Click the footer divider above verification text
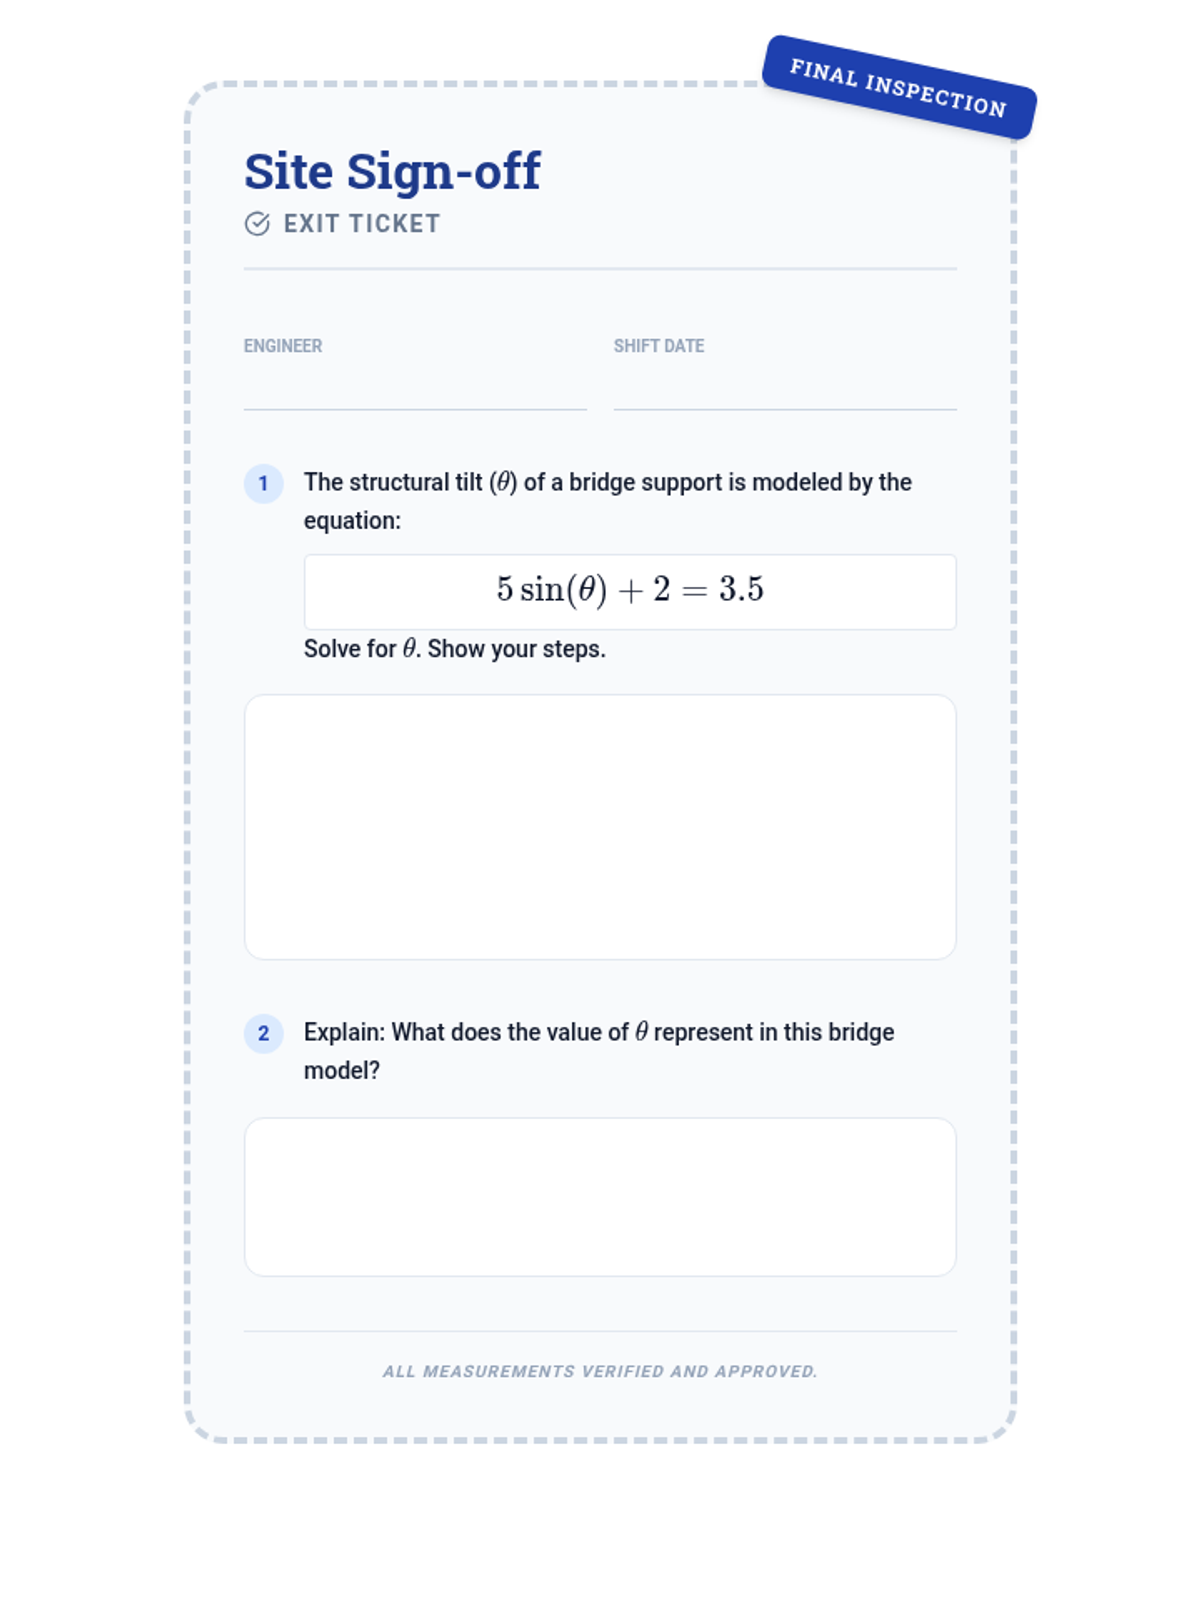1200x1600 pixels. 600,1331
